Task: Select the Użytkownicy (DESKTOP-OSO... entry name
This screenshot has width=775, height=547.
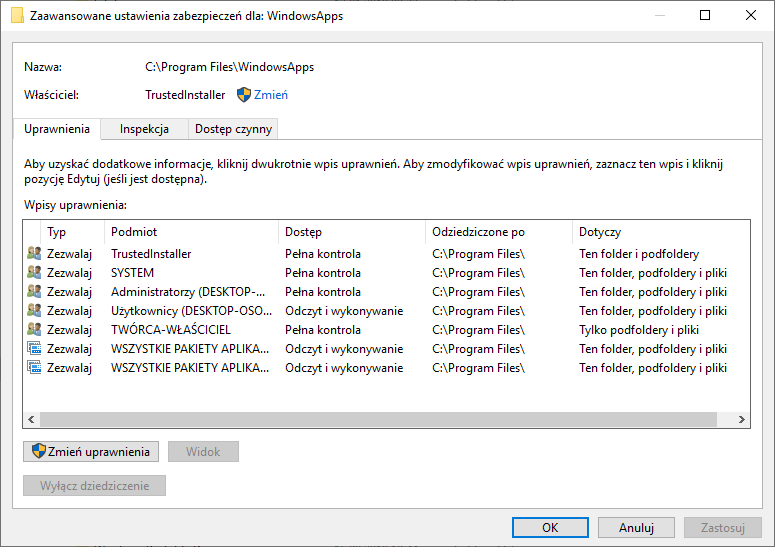Action: 191,310
